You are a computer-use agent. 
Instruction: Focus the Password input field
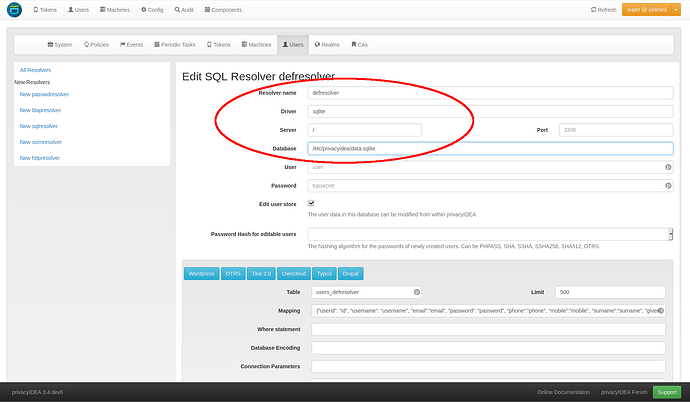pos(490,186)
